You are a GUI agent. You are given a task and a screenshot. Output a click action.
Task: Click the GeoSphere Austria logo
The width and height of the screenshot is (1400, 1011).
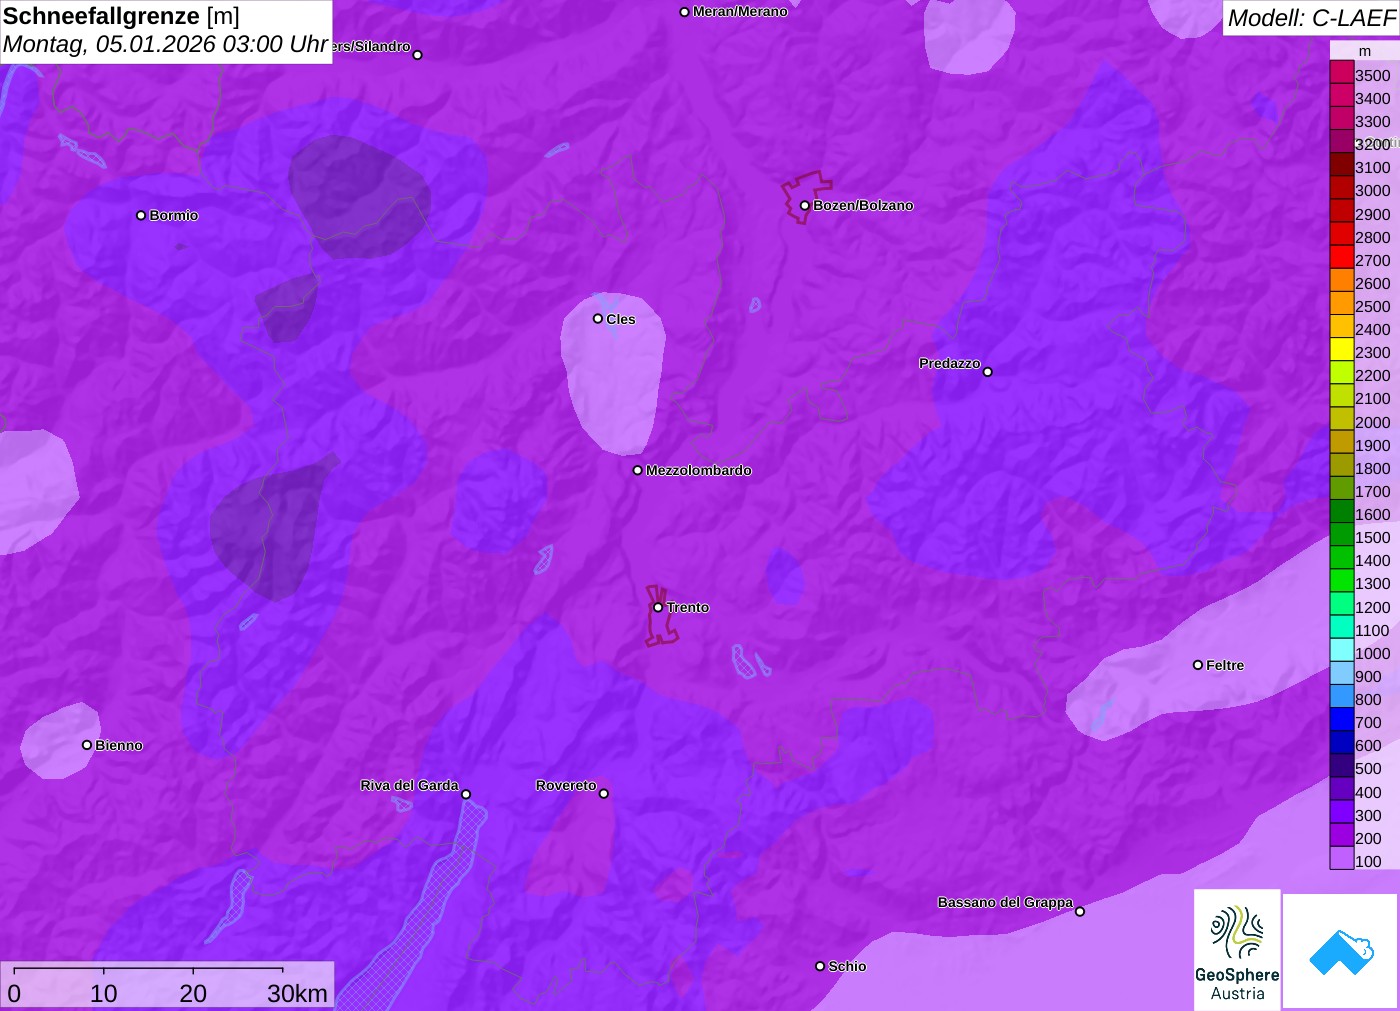(x=1237, y=950)
